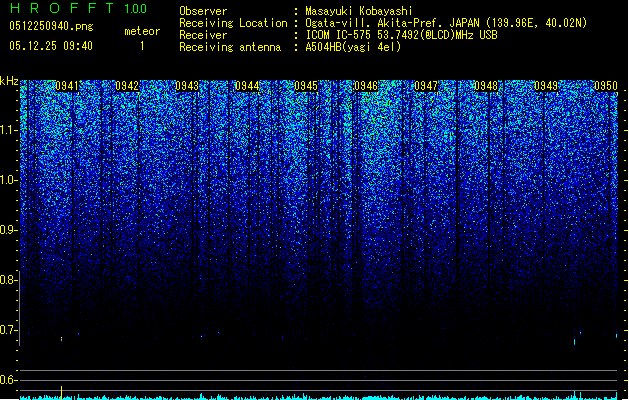Select the file name 0512250940.png
The image size is (629, 400).
(x=51, y=26)
